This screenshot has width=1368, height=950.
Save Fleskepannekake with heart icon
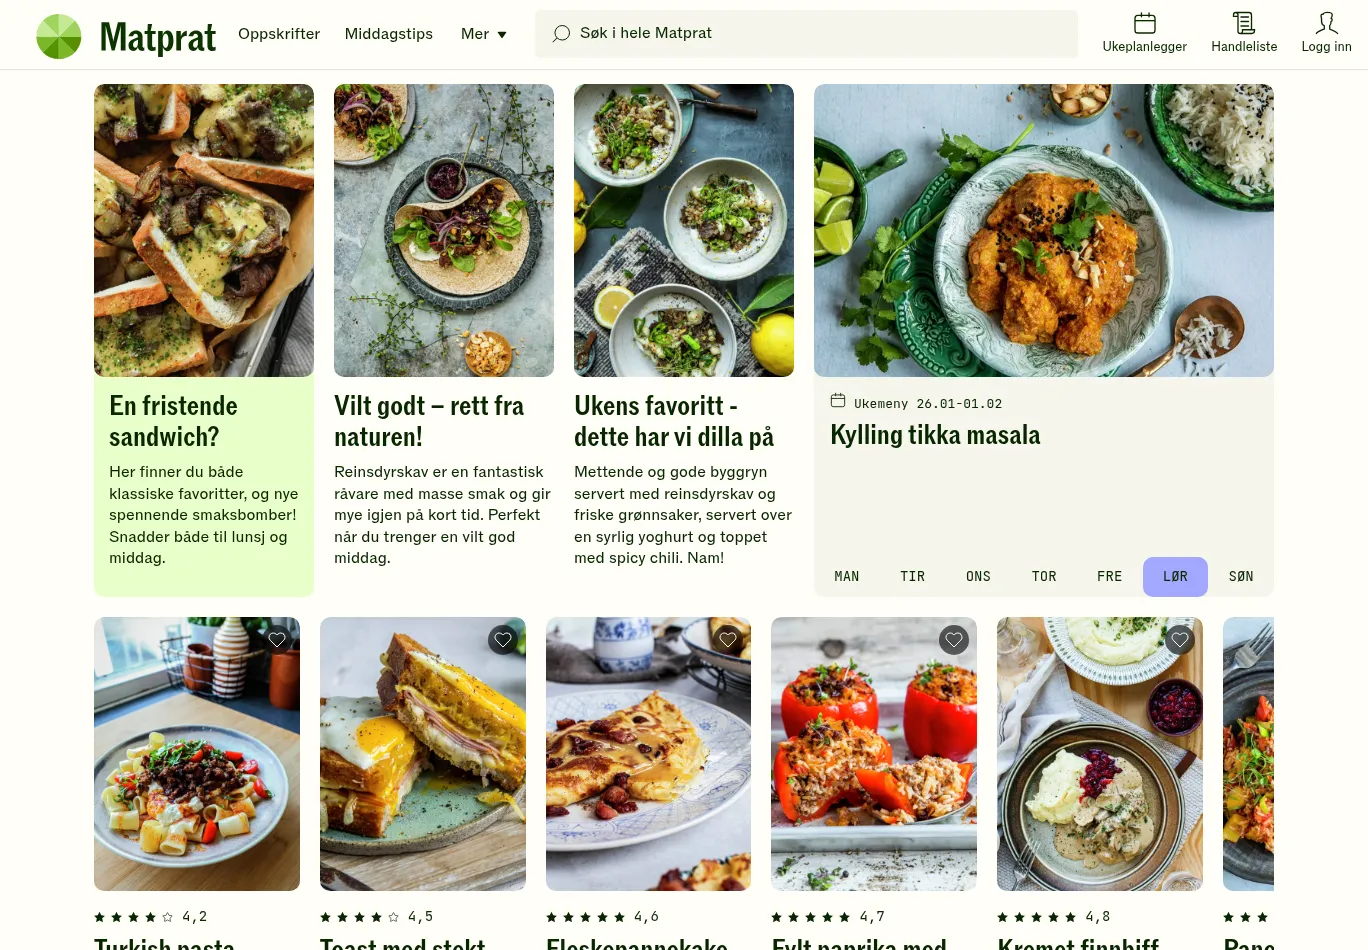(728, 640)
